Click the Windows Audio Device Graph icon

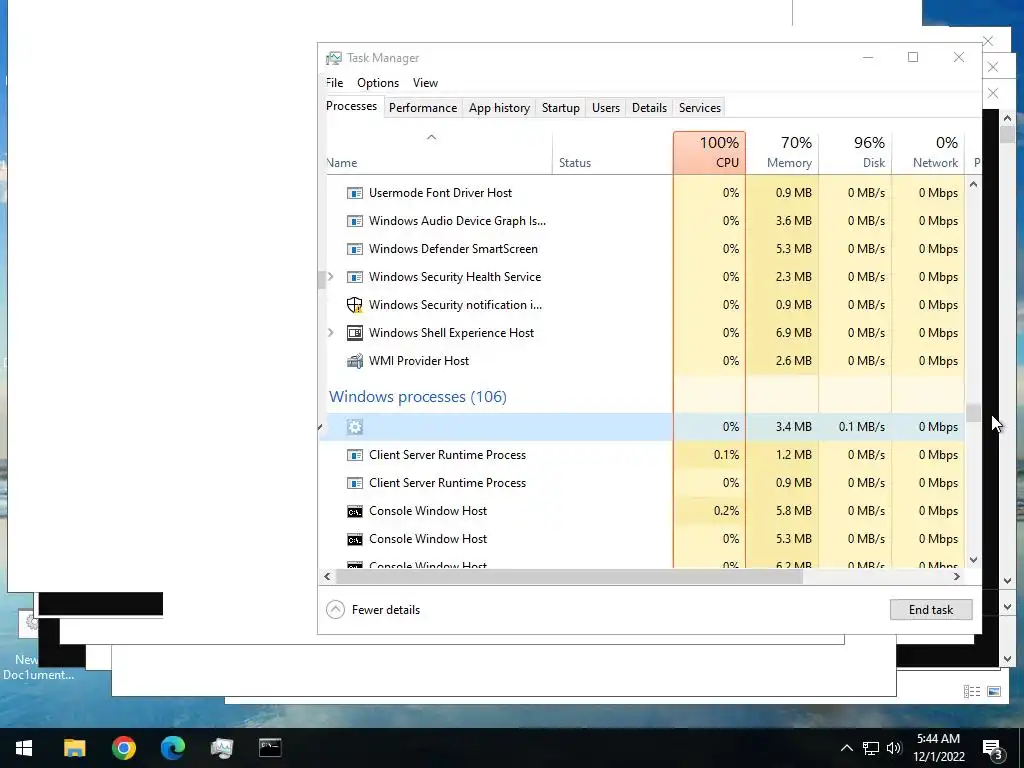[355, 221]
